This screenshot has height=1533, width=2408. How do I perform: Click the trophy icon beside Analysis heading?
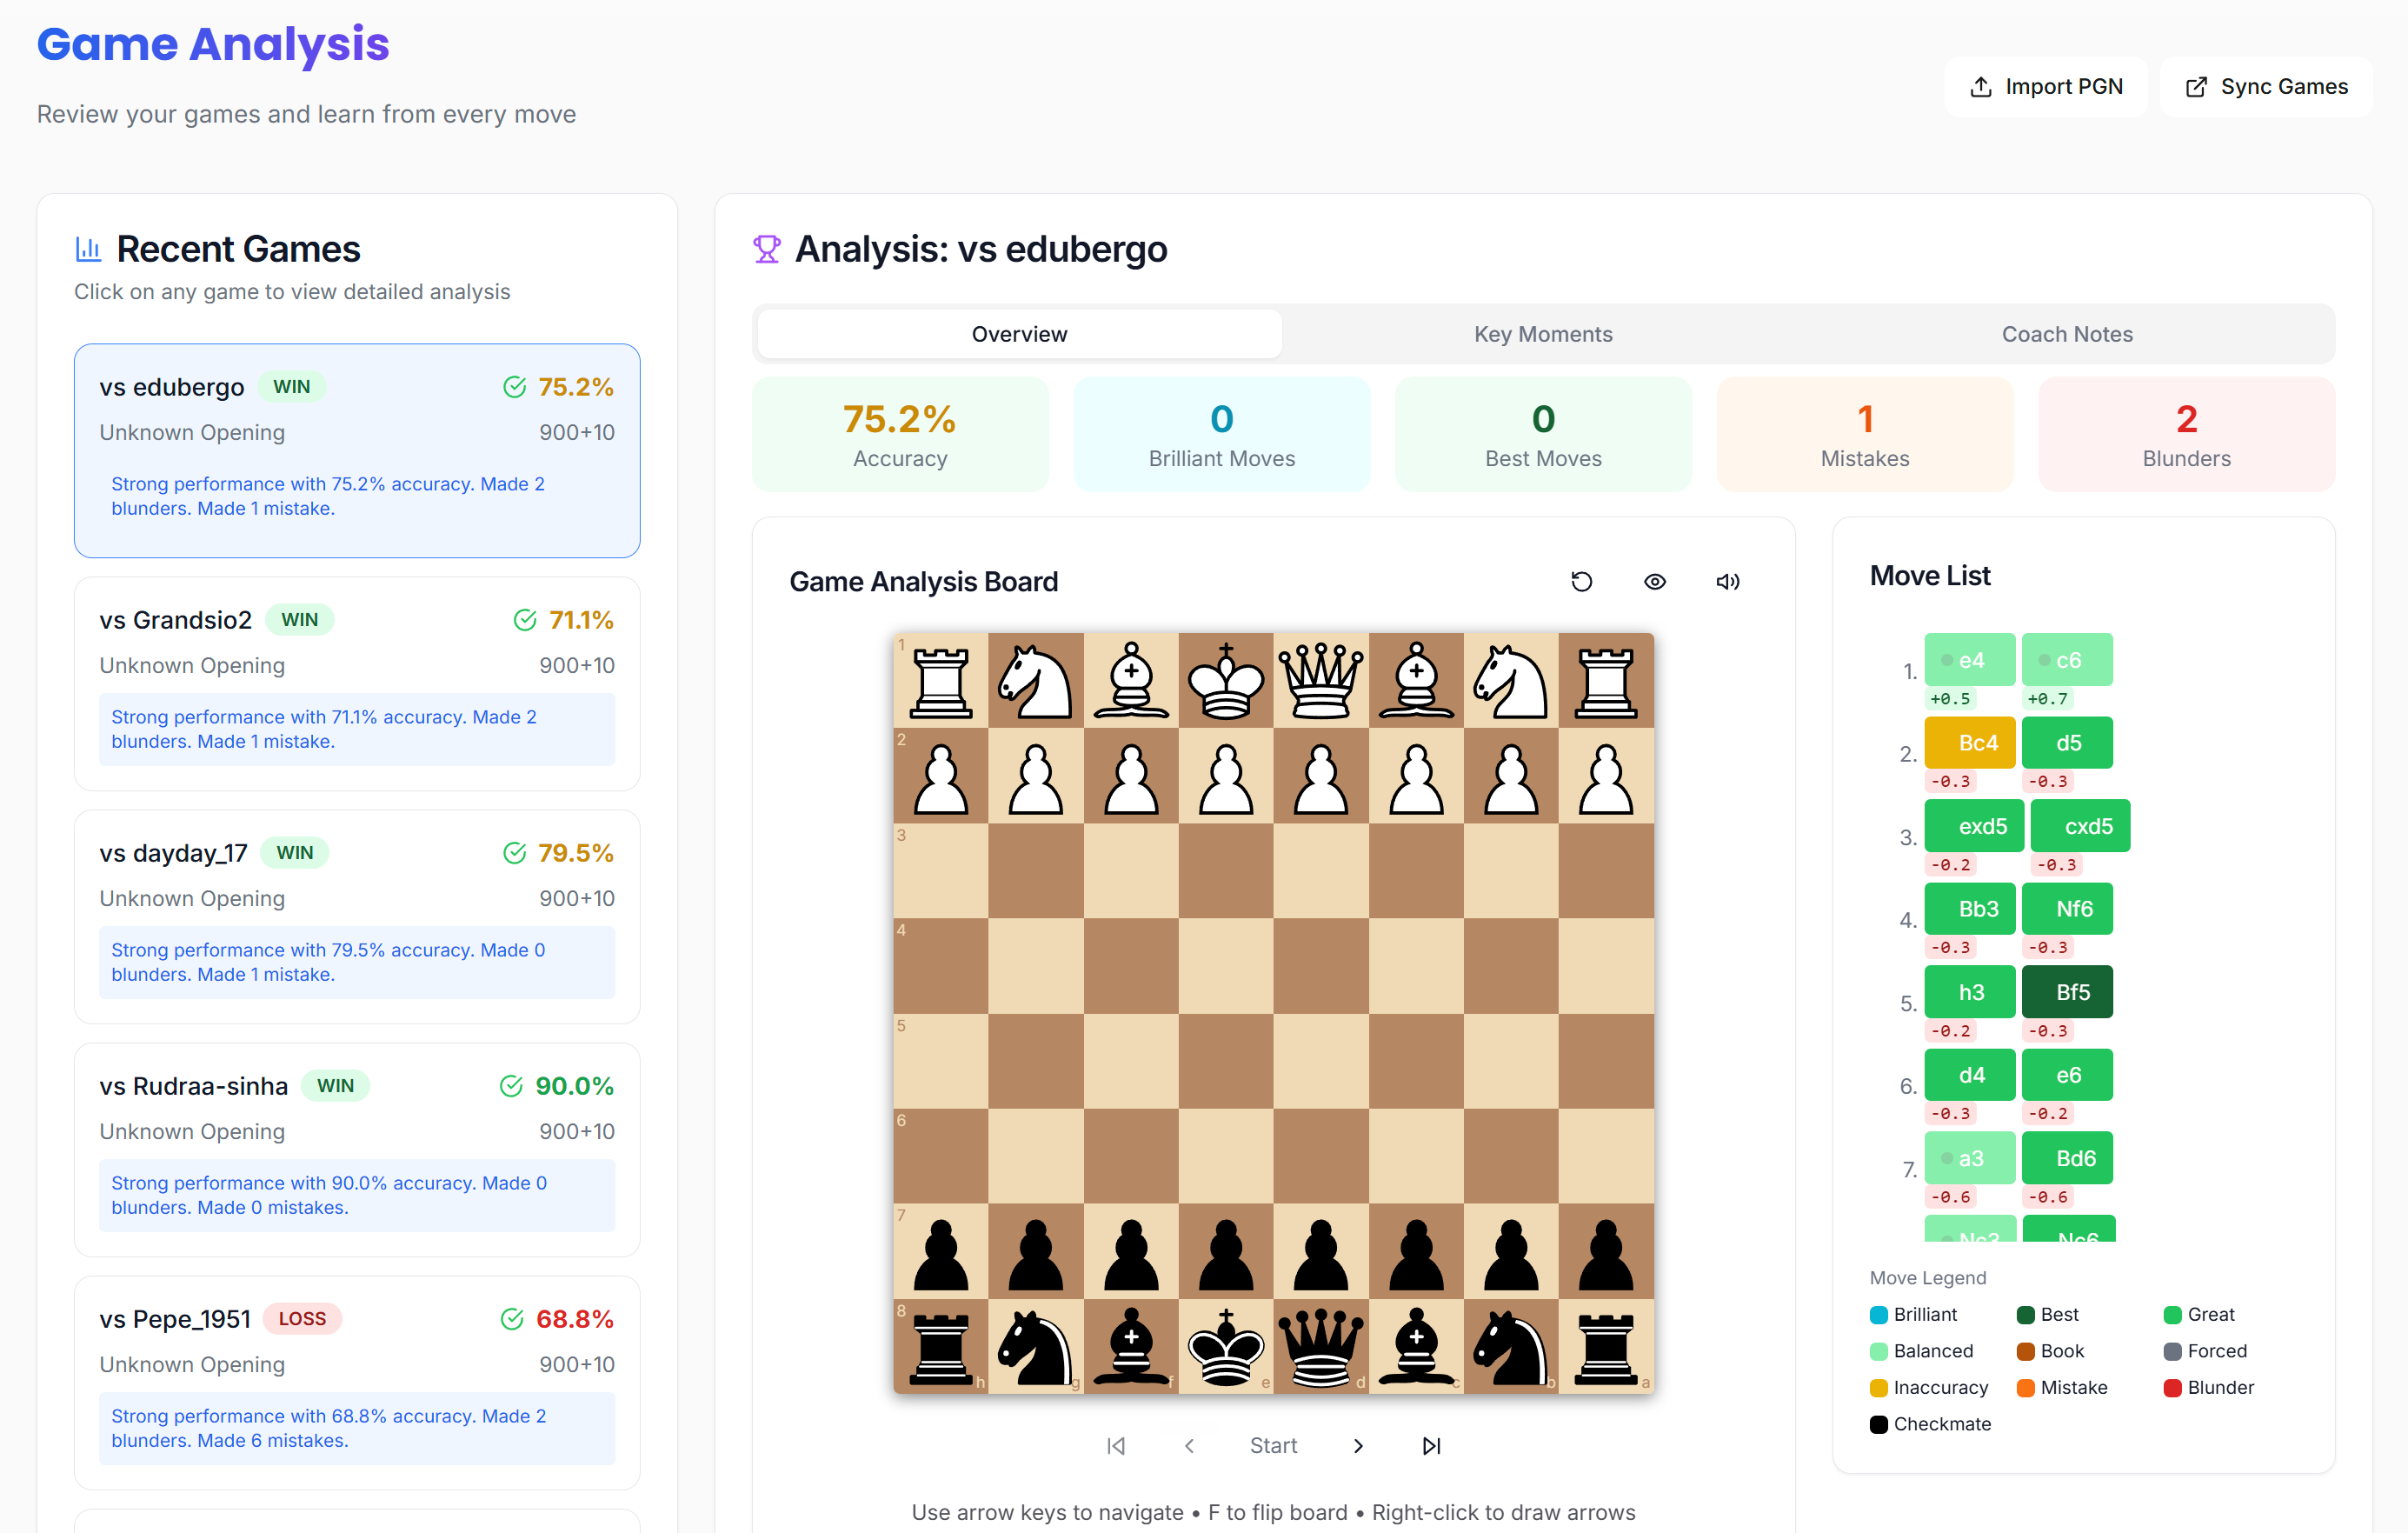click(x=766, y=249)
